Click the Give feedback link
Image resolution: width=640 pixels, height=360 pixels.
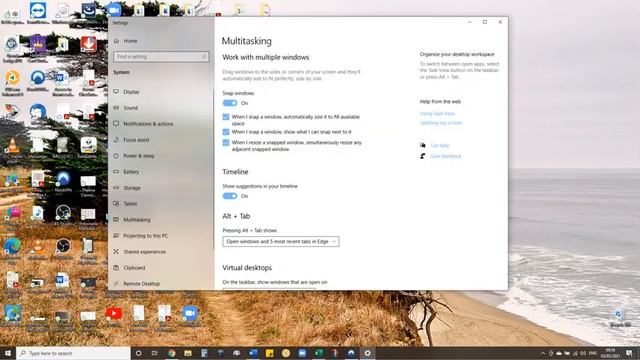(x=446, y=156)
